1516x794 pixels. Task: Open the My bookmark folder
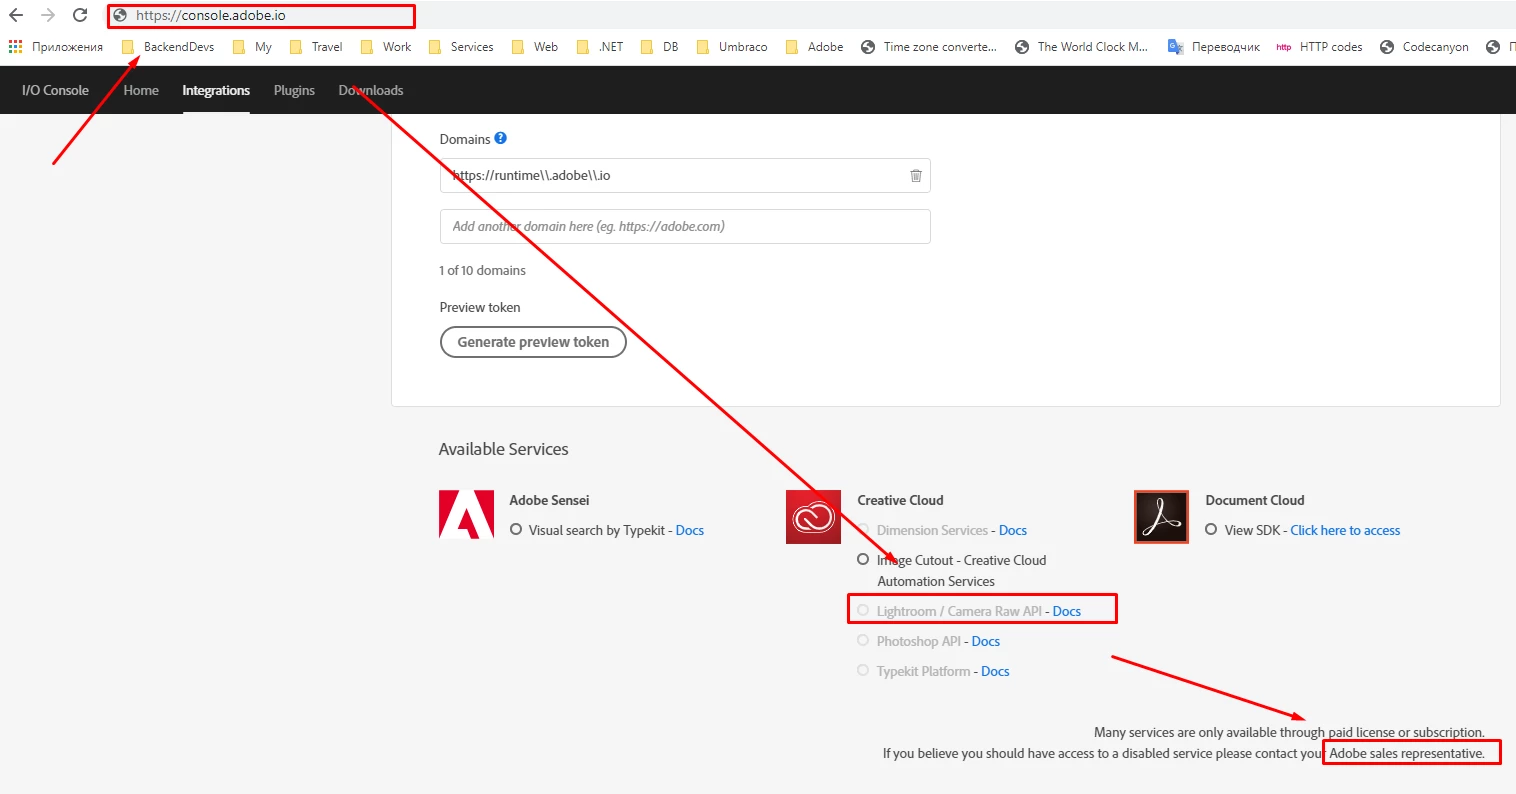click(x=252, y=47)
